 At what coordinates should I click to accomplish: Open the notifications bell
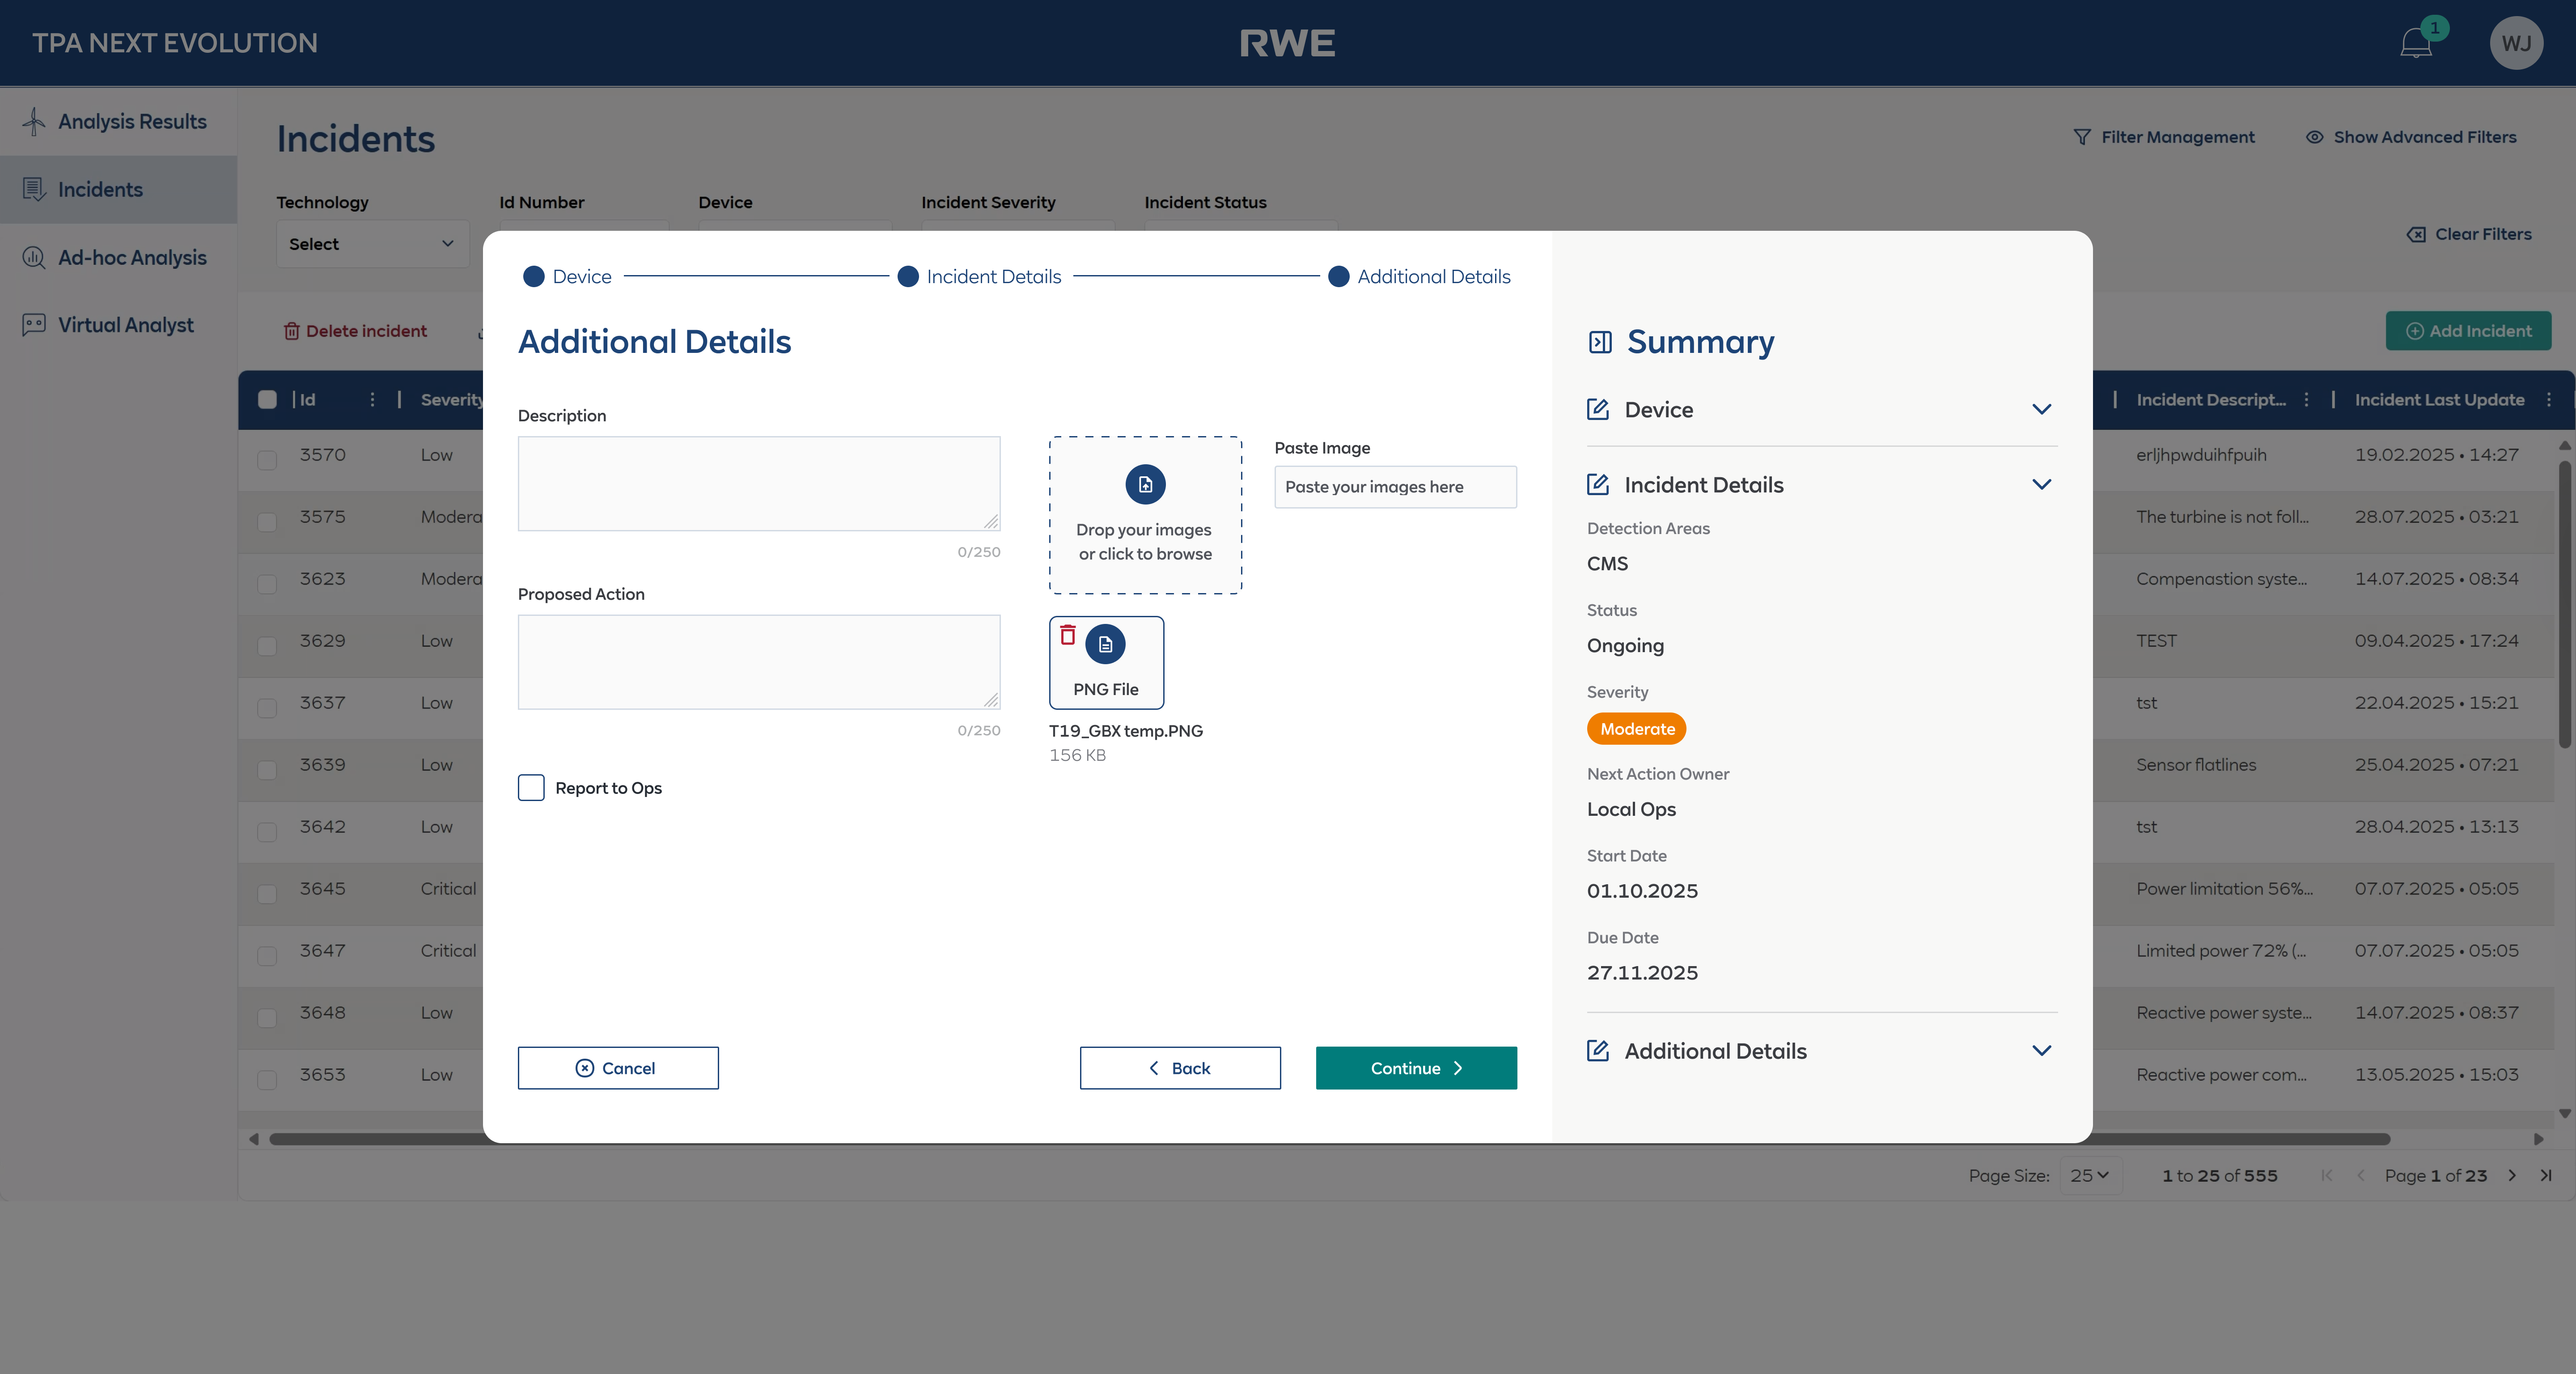tap(2416, 43)
